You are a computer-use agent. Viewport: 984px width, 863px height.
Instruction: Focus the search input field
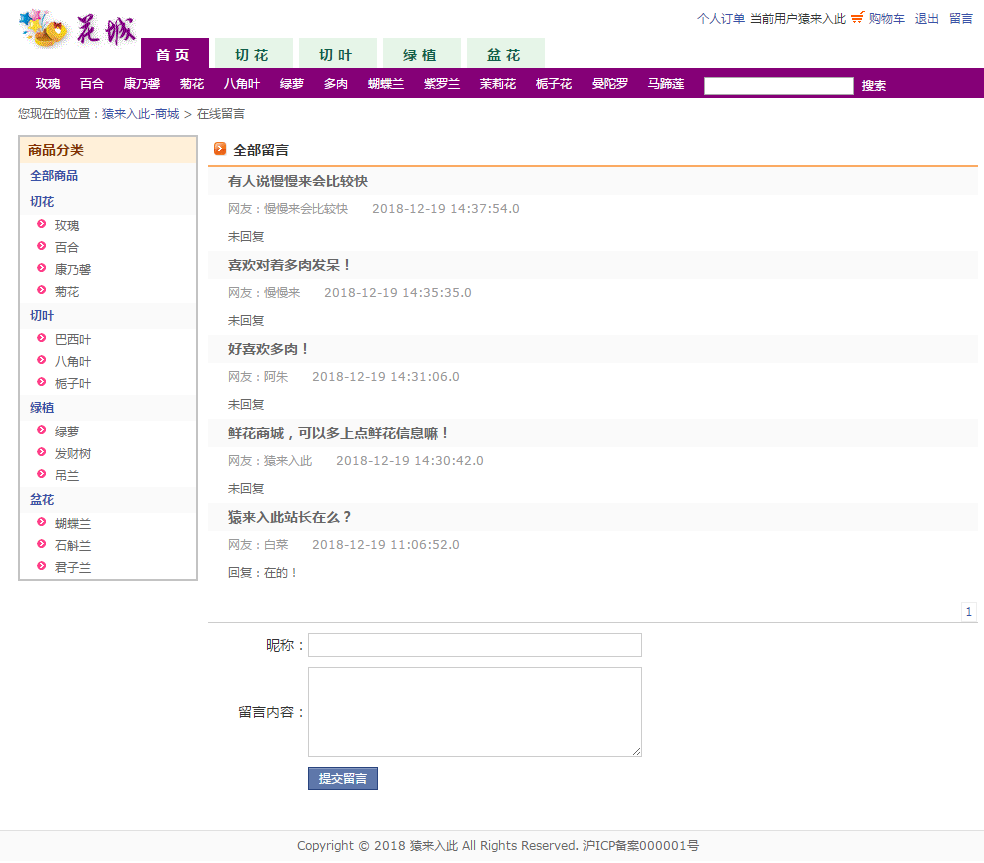778,85
